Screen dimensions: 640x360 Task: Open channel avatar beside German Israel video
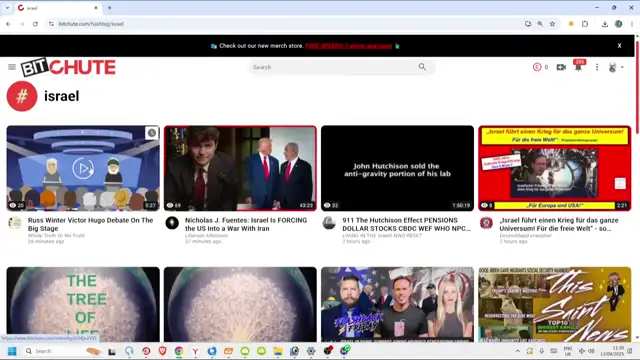(487, 223)
